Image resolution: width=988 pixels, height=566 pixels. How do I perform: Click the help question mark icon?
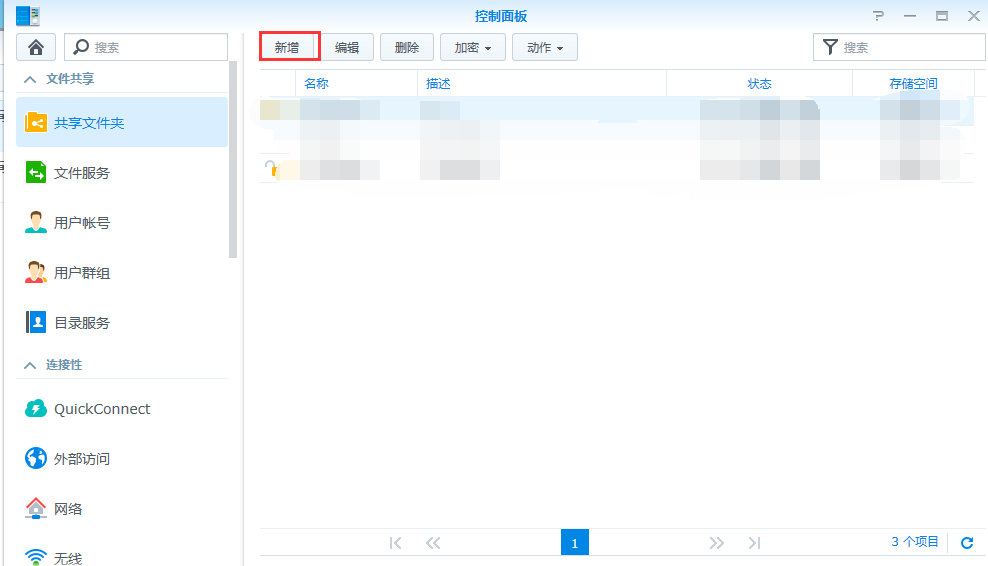coord(878,16)
